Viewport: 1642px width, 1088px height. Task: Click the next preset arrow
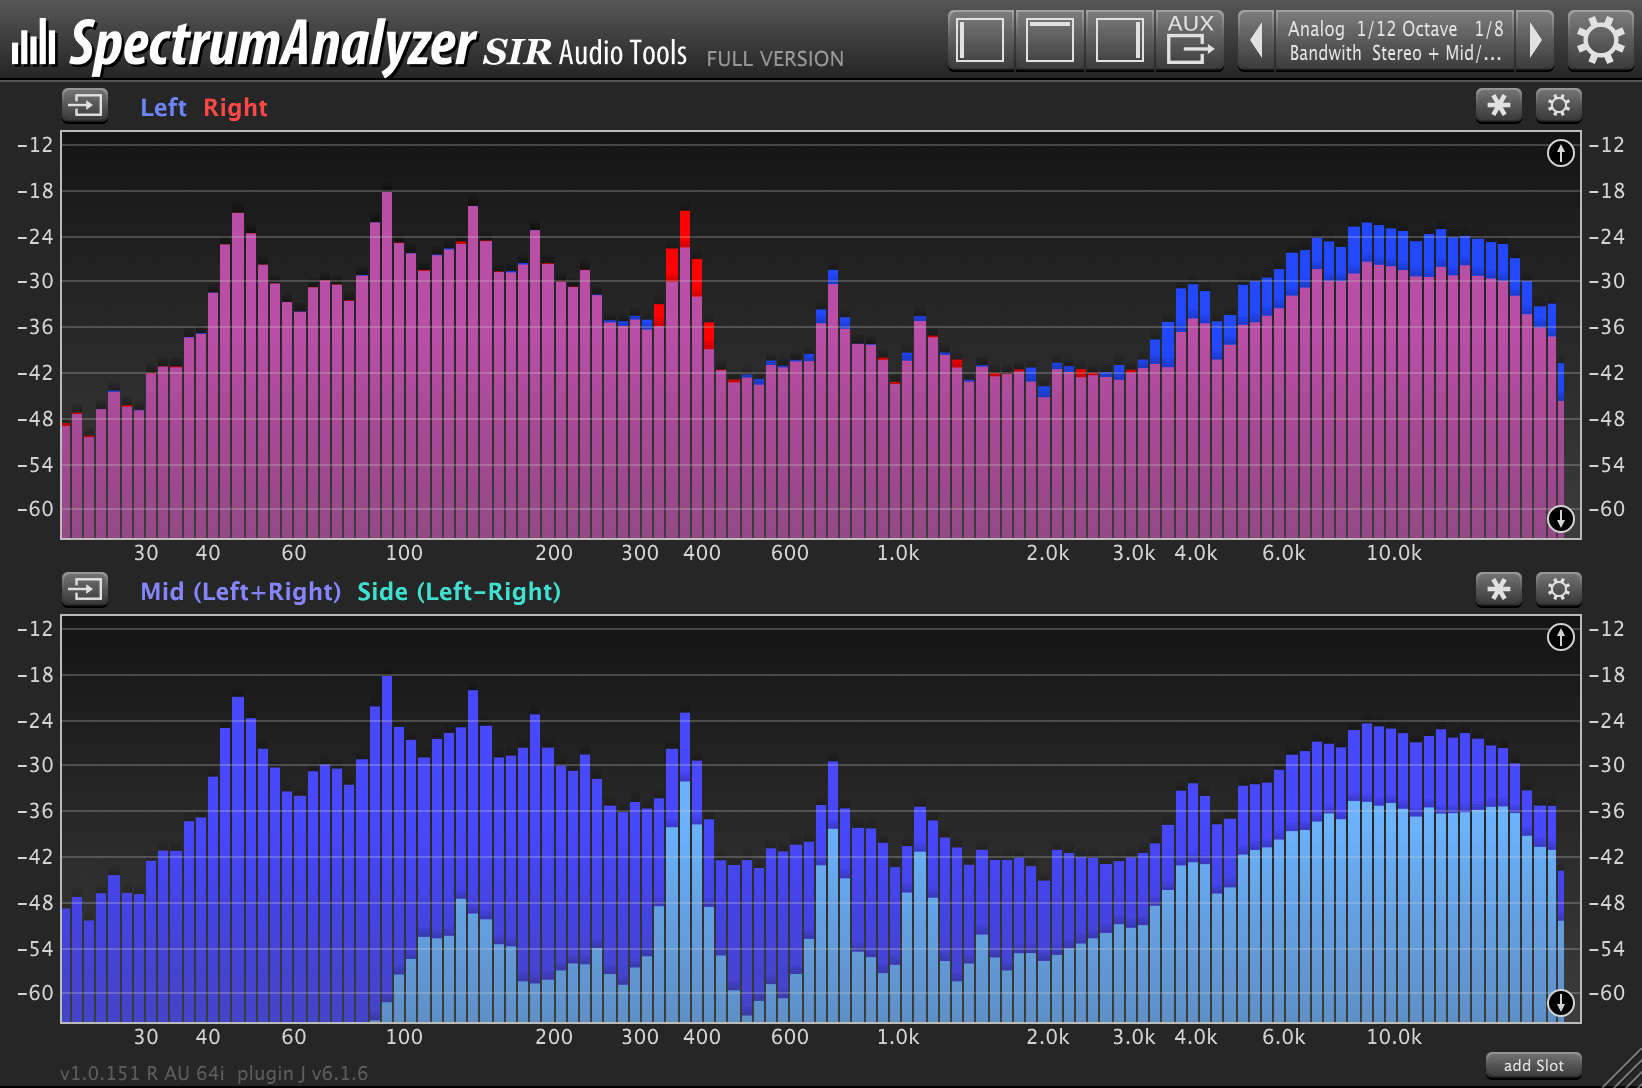point(1535,40)
